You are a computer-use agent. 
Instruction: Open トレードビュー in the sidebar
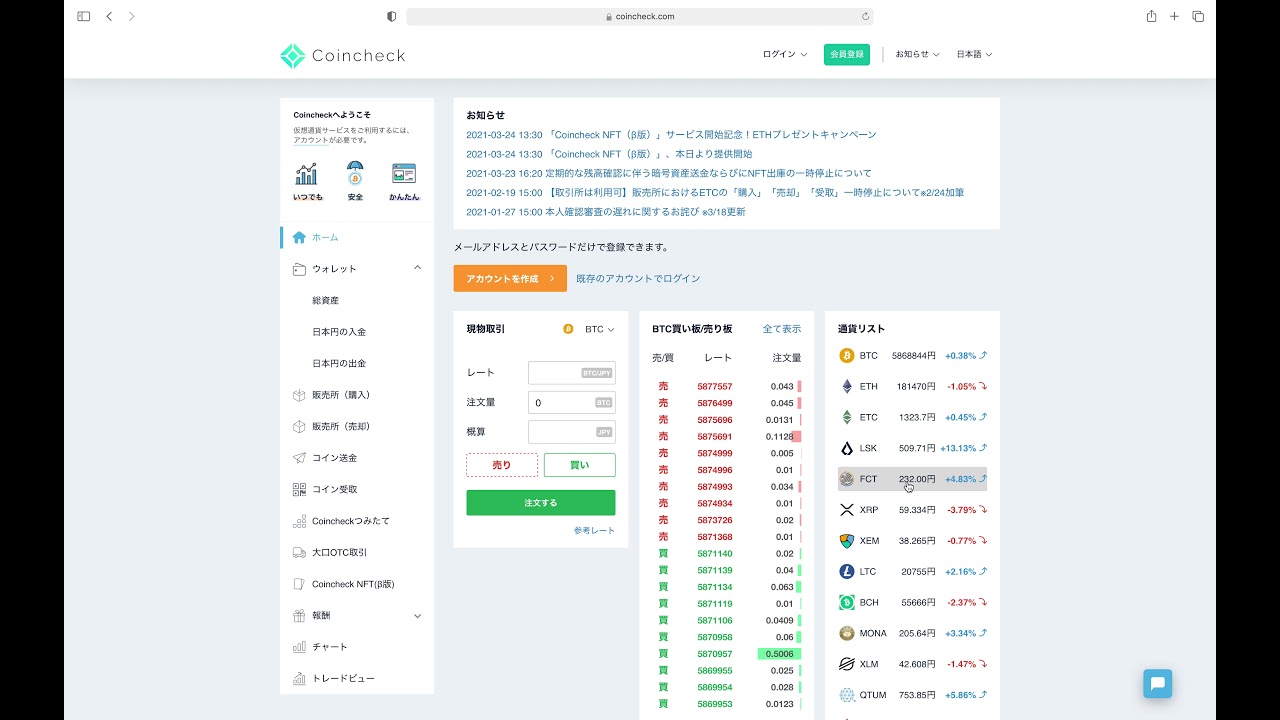pyautogui.click(x=343, y=679)
